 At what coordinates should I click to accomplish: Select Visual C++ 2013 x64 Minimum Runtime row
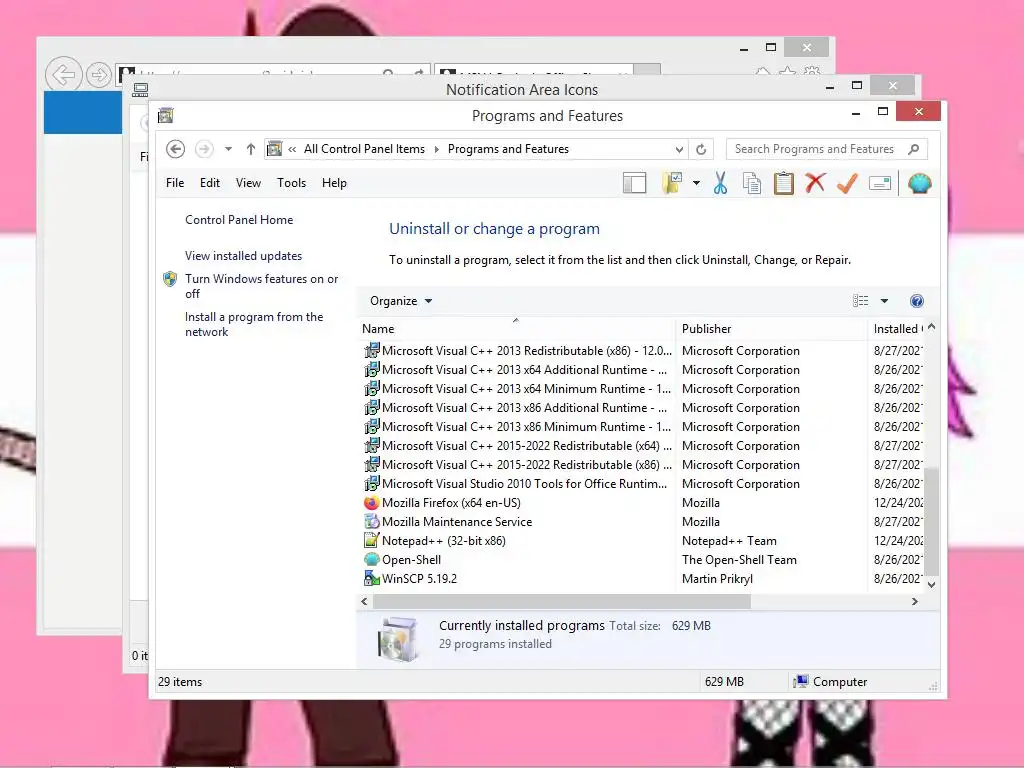pos(643,389)
